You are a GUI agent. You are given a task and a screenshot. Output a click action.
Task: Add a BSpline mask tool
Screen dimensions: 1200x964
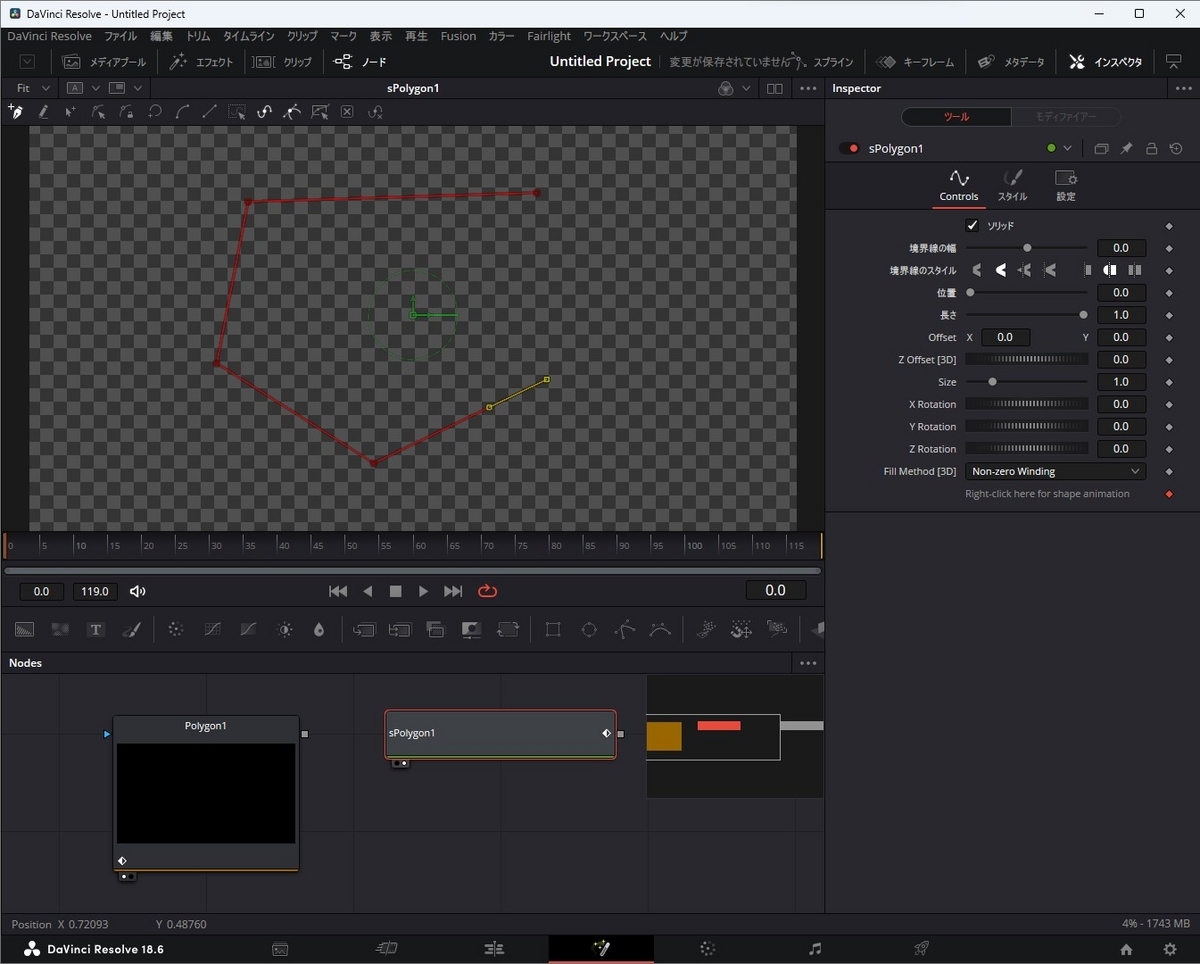coord(660,630)
